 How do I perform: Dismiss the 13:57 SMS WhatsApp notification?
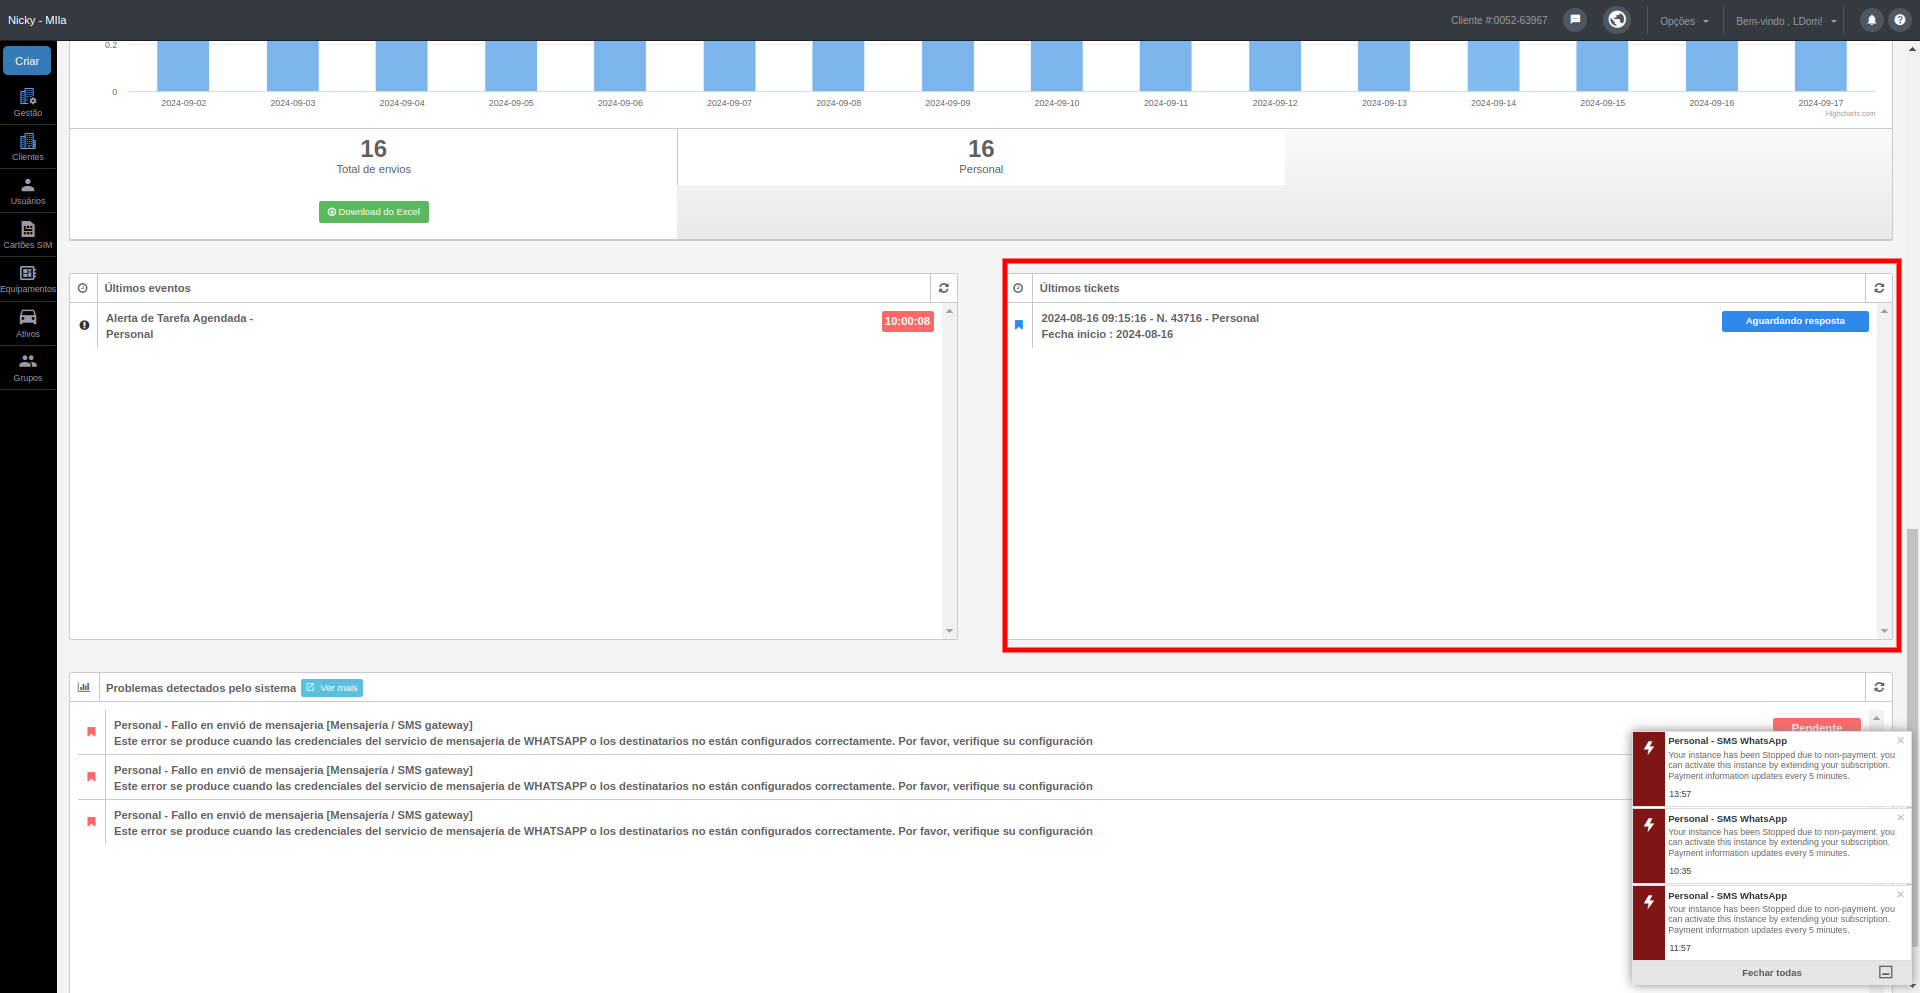click(1901, 741)
